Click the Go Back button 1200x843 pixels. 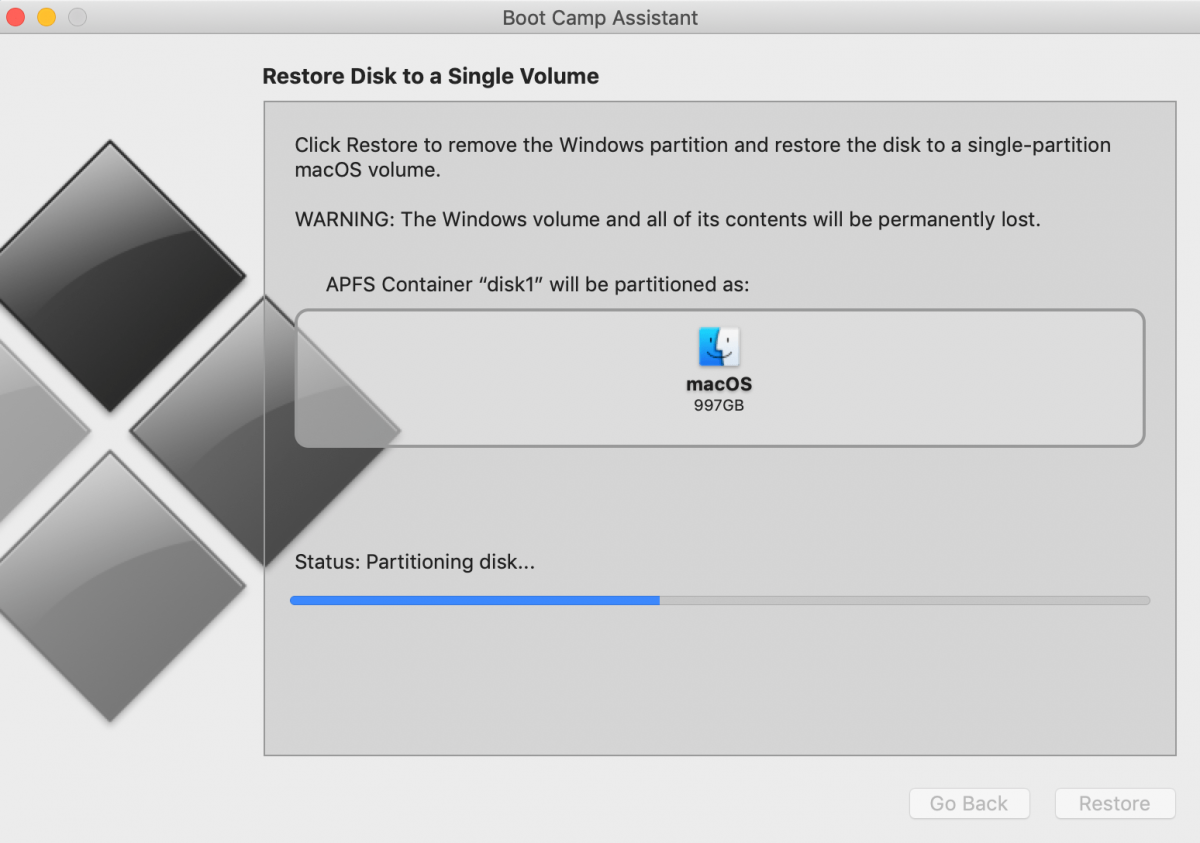tap(969, 803)
